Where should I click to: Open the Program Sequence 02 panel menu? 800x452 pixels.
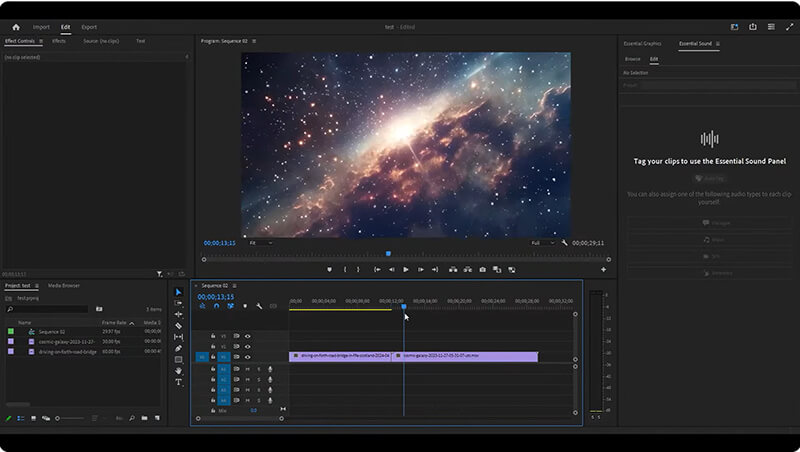coord(254,41)
